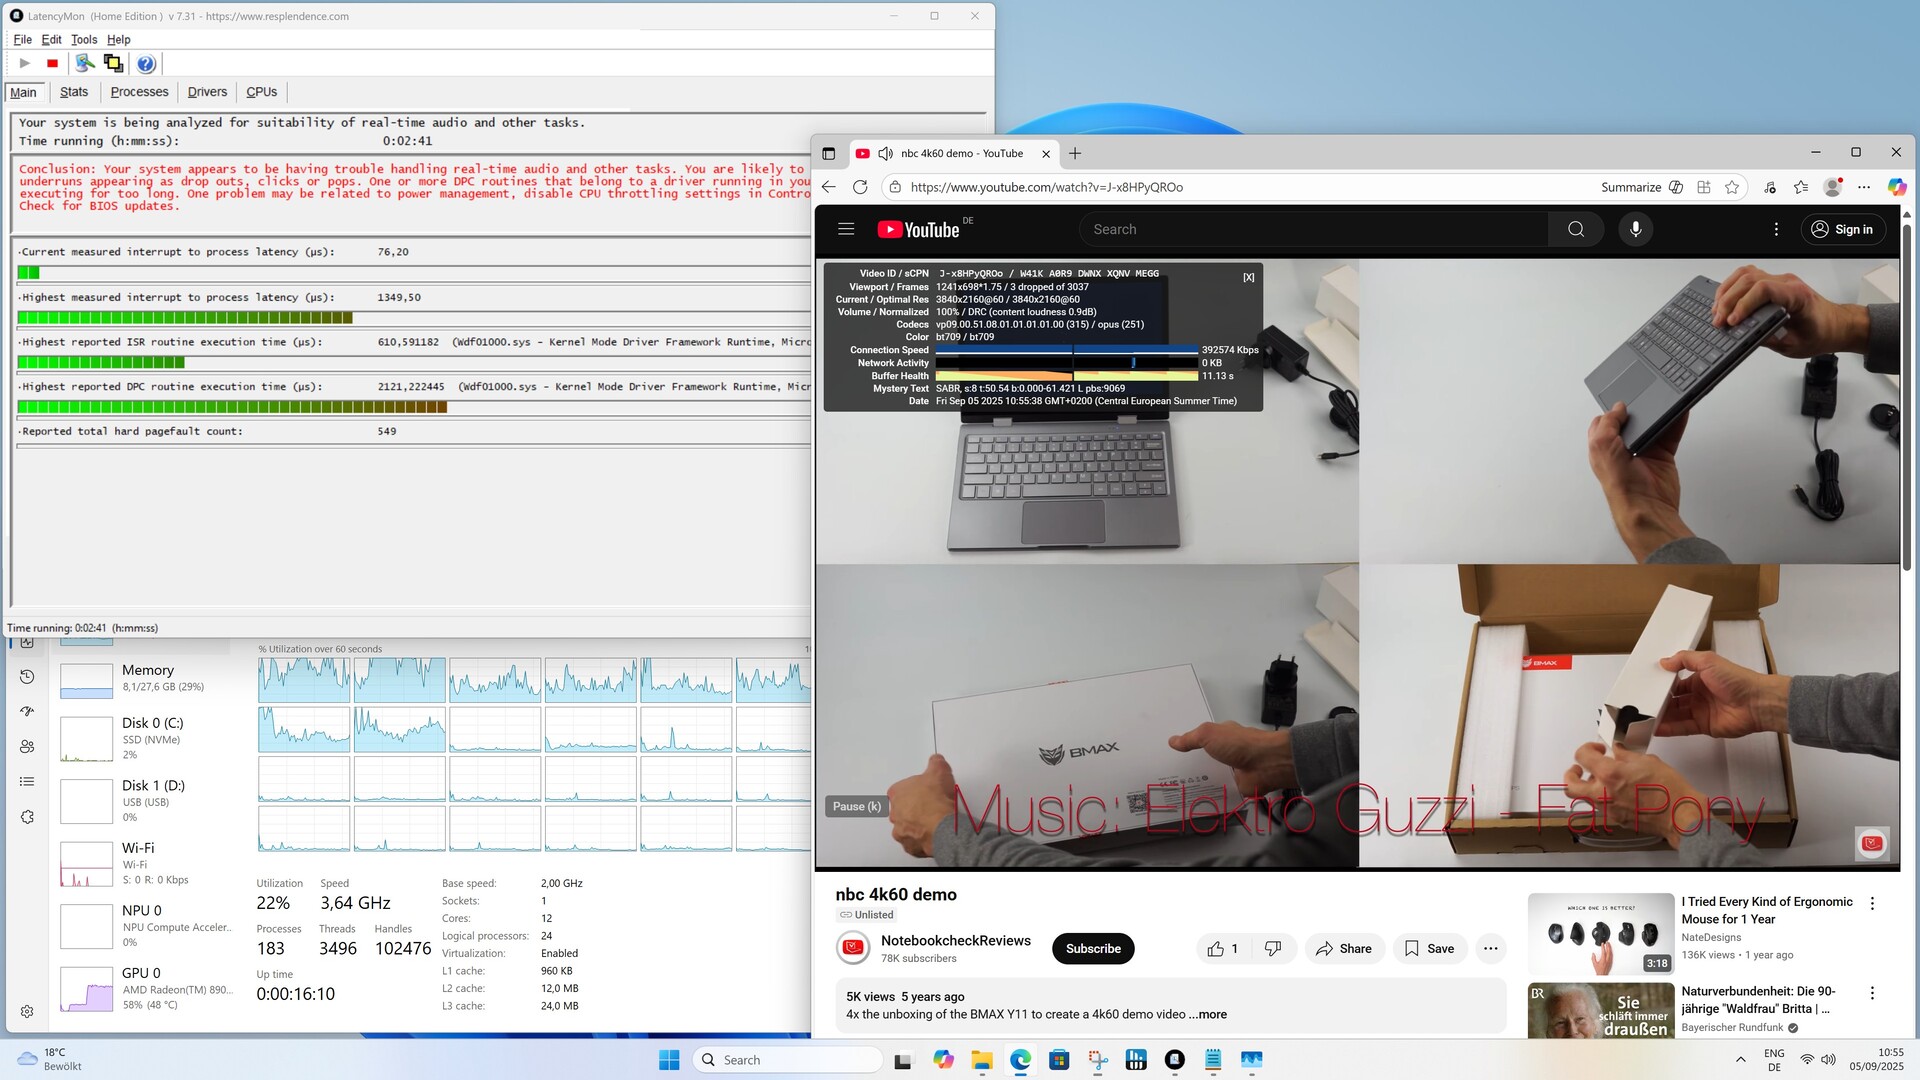
Task: Click the LatencyMon help question mark icon
Action: click(x=146, y=64)
